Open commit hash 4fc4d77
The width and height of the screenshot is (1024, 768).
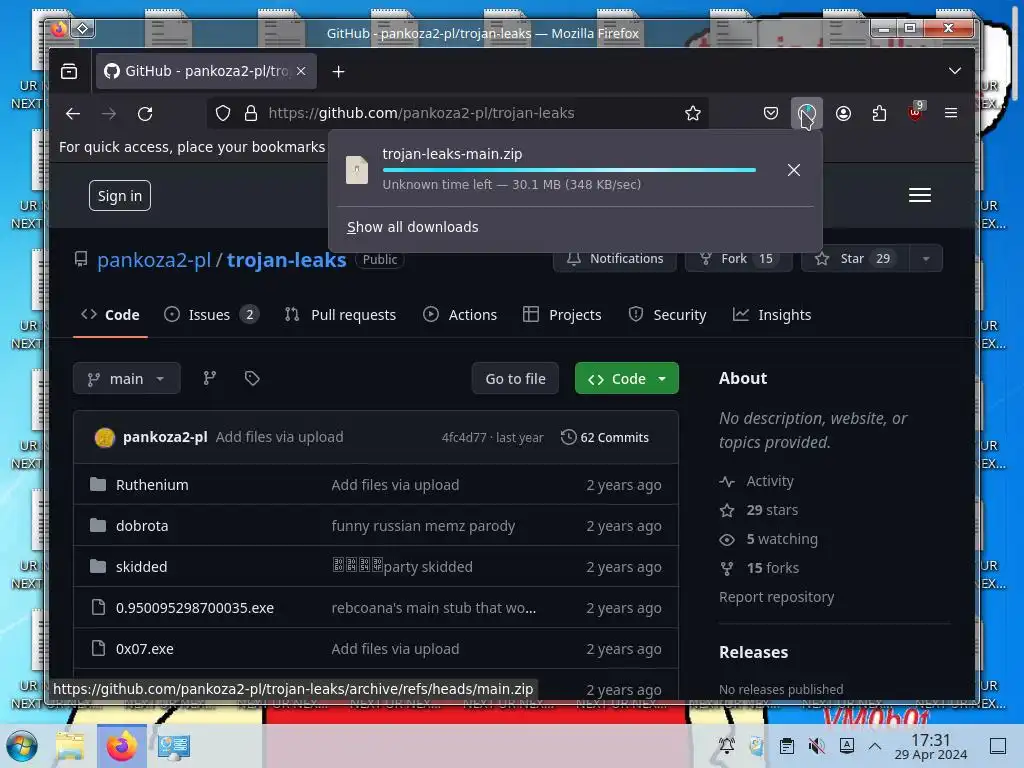tap(464, 438)
